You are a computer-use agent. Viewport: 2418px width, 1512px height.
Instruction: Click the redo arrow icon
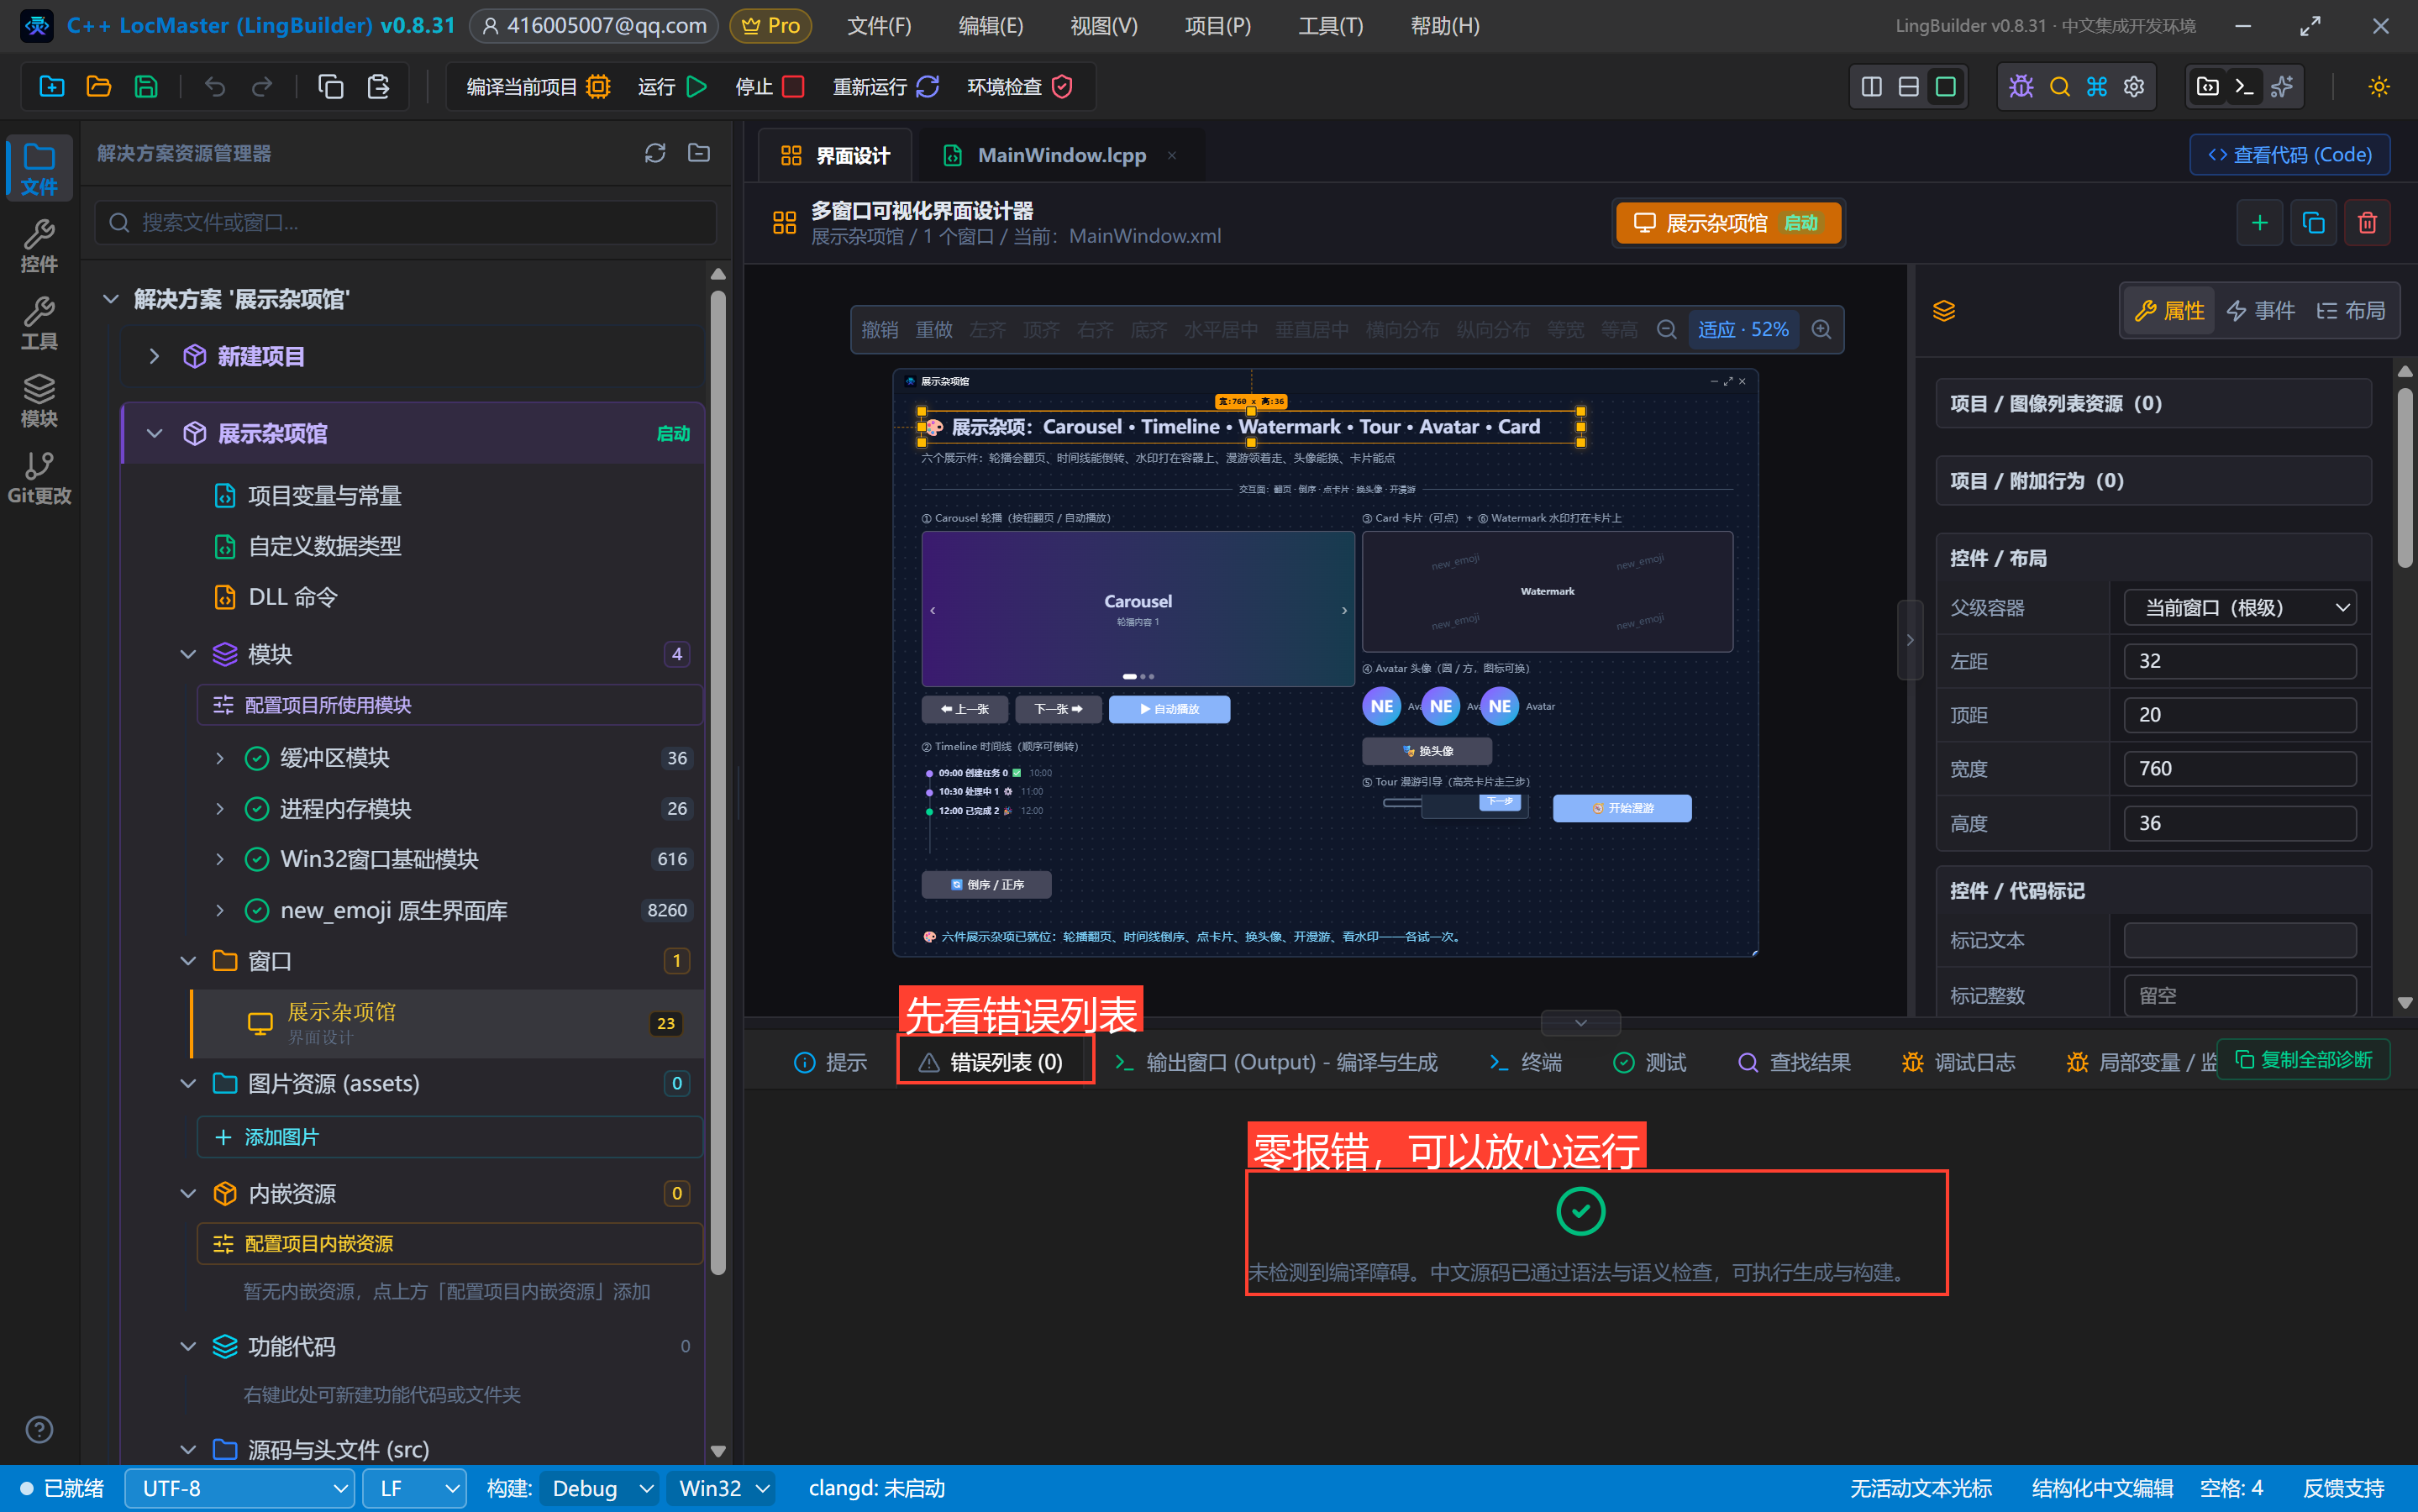tap(262, 86)
